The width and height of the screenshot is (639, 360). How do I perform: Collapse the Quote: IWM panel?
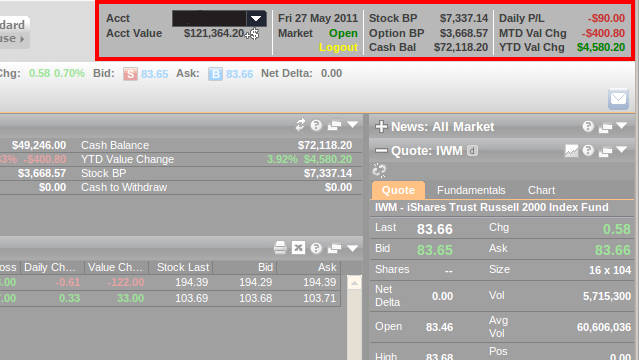(x=381, y=151)
